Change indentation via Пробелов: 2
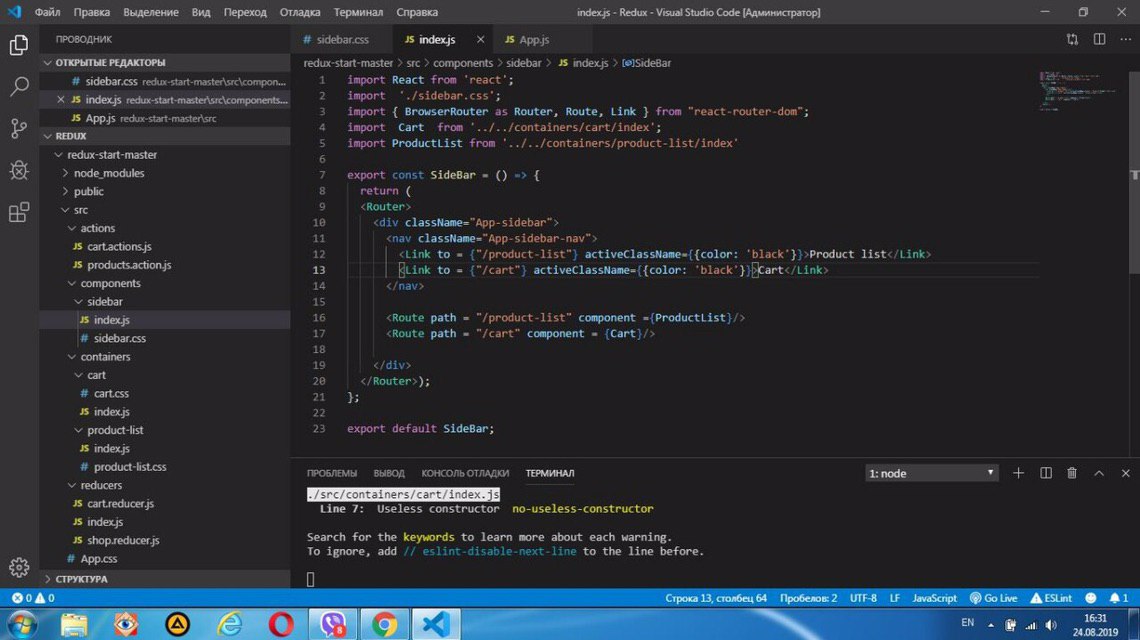The width and height of the screenshot is (1140, 640). pos(808,598)
